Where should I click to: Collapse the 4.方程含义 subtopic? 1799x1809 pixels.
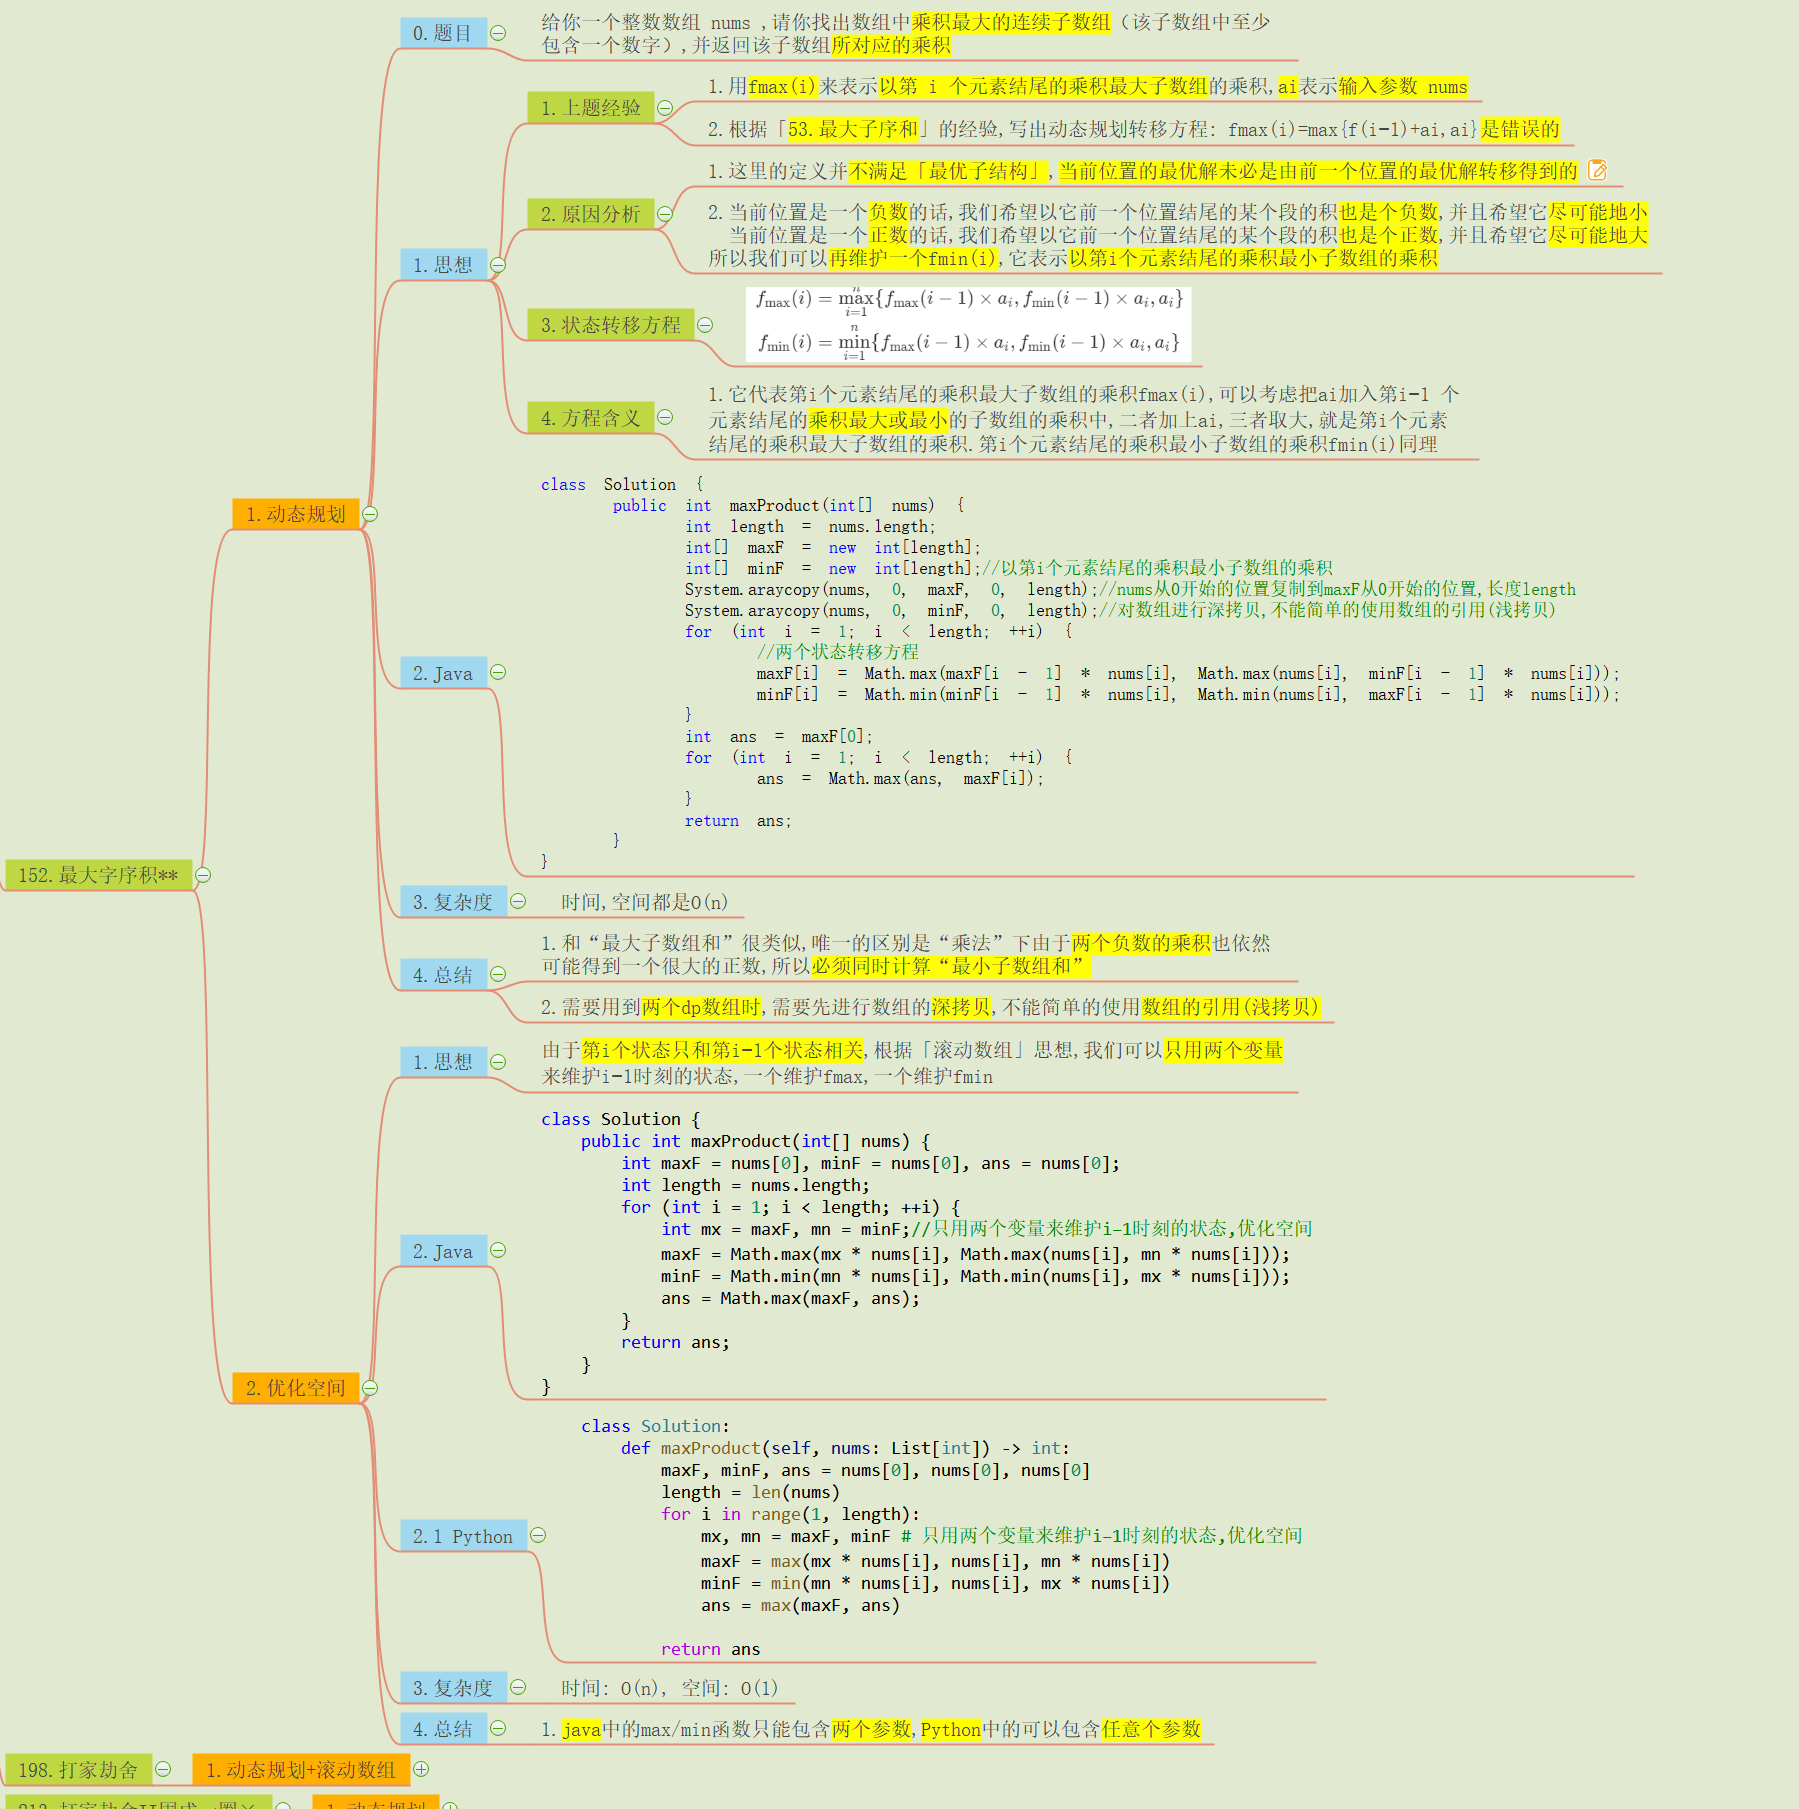coord(665,417)
